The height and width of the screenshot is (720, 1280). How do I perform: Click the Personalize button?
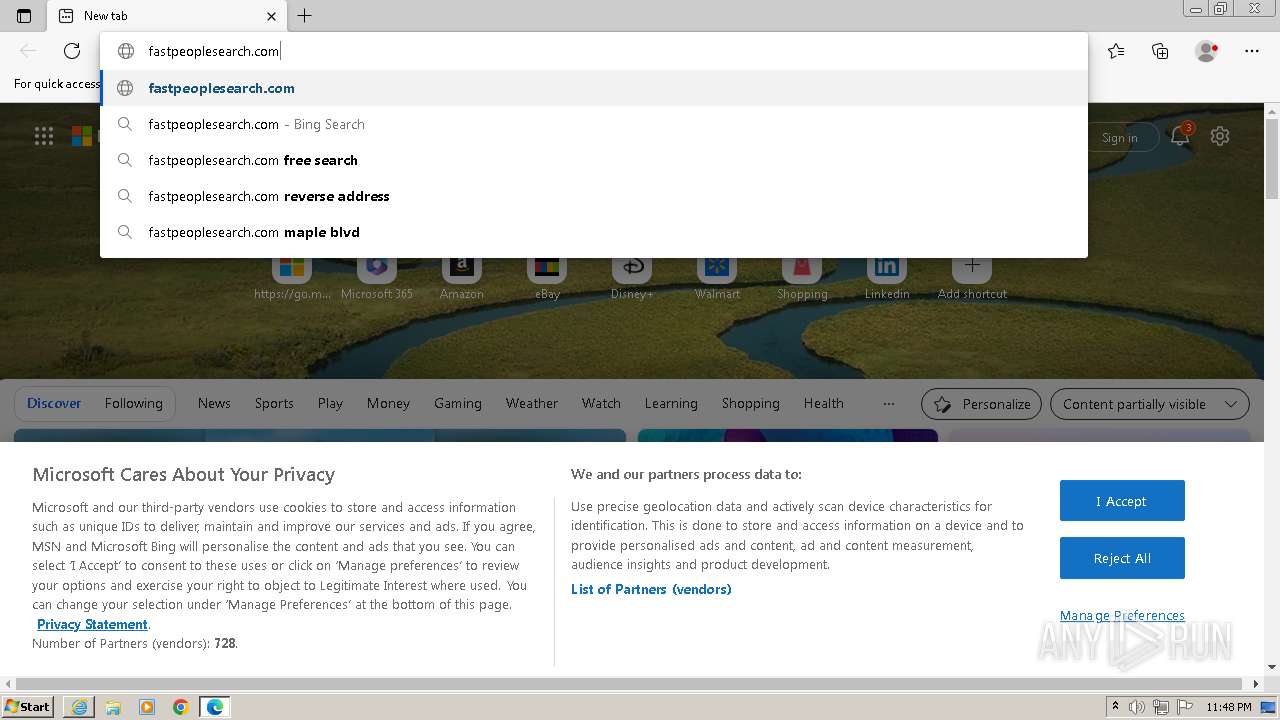pyautogui.click(x=981, y=404)
